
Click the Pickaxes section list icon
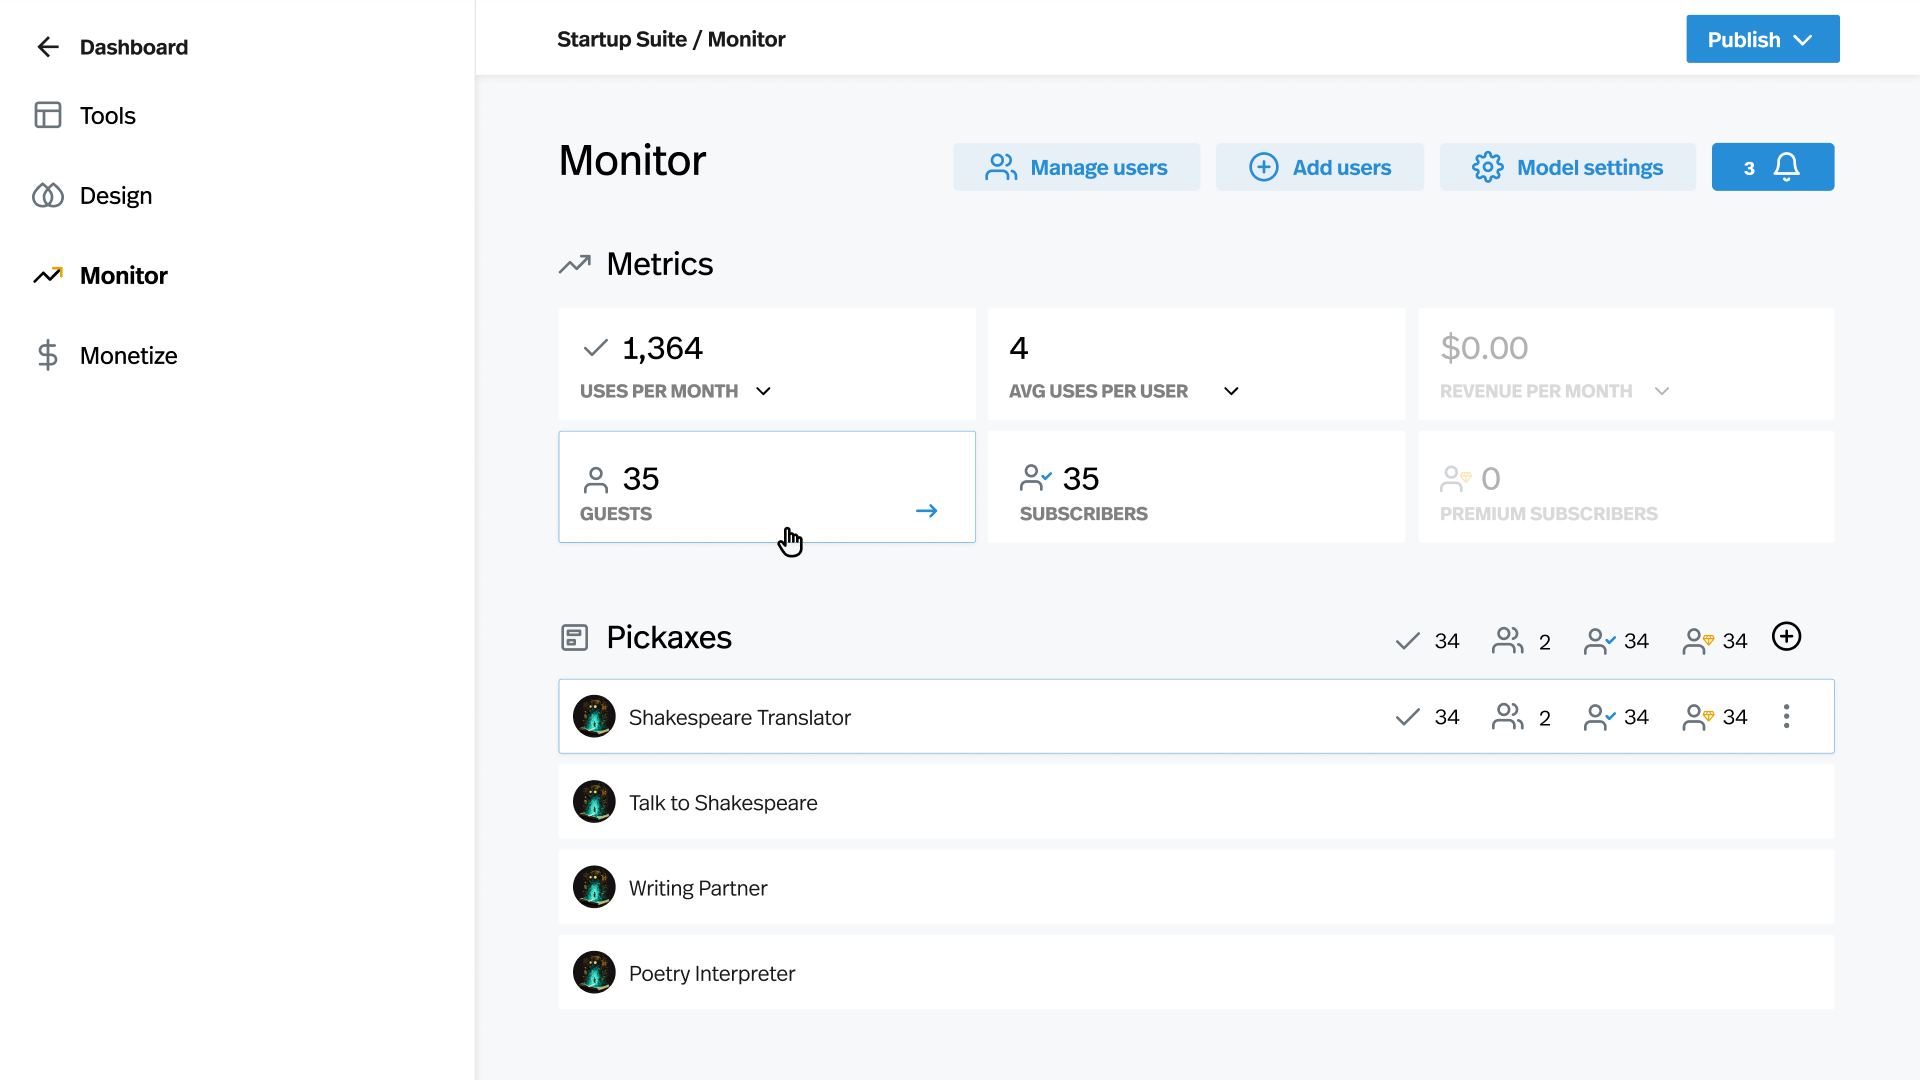pyautogui.click(x=574, y=638)
